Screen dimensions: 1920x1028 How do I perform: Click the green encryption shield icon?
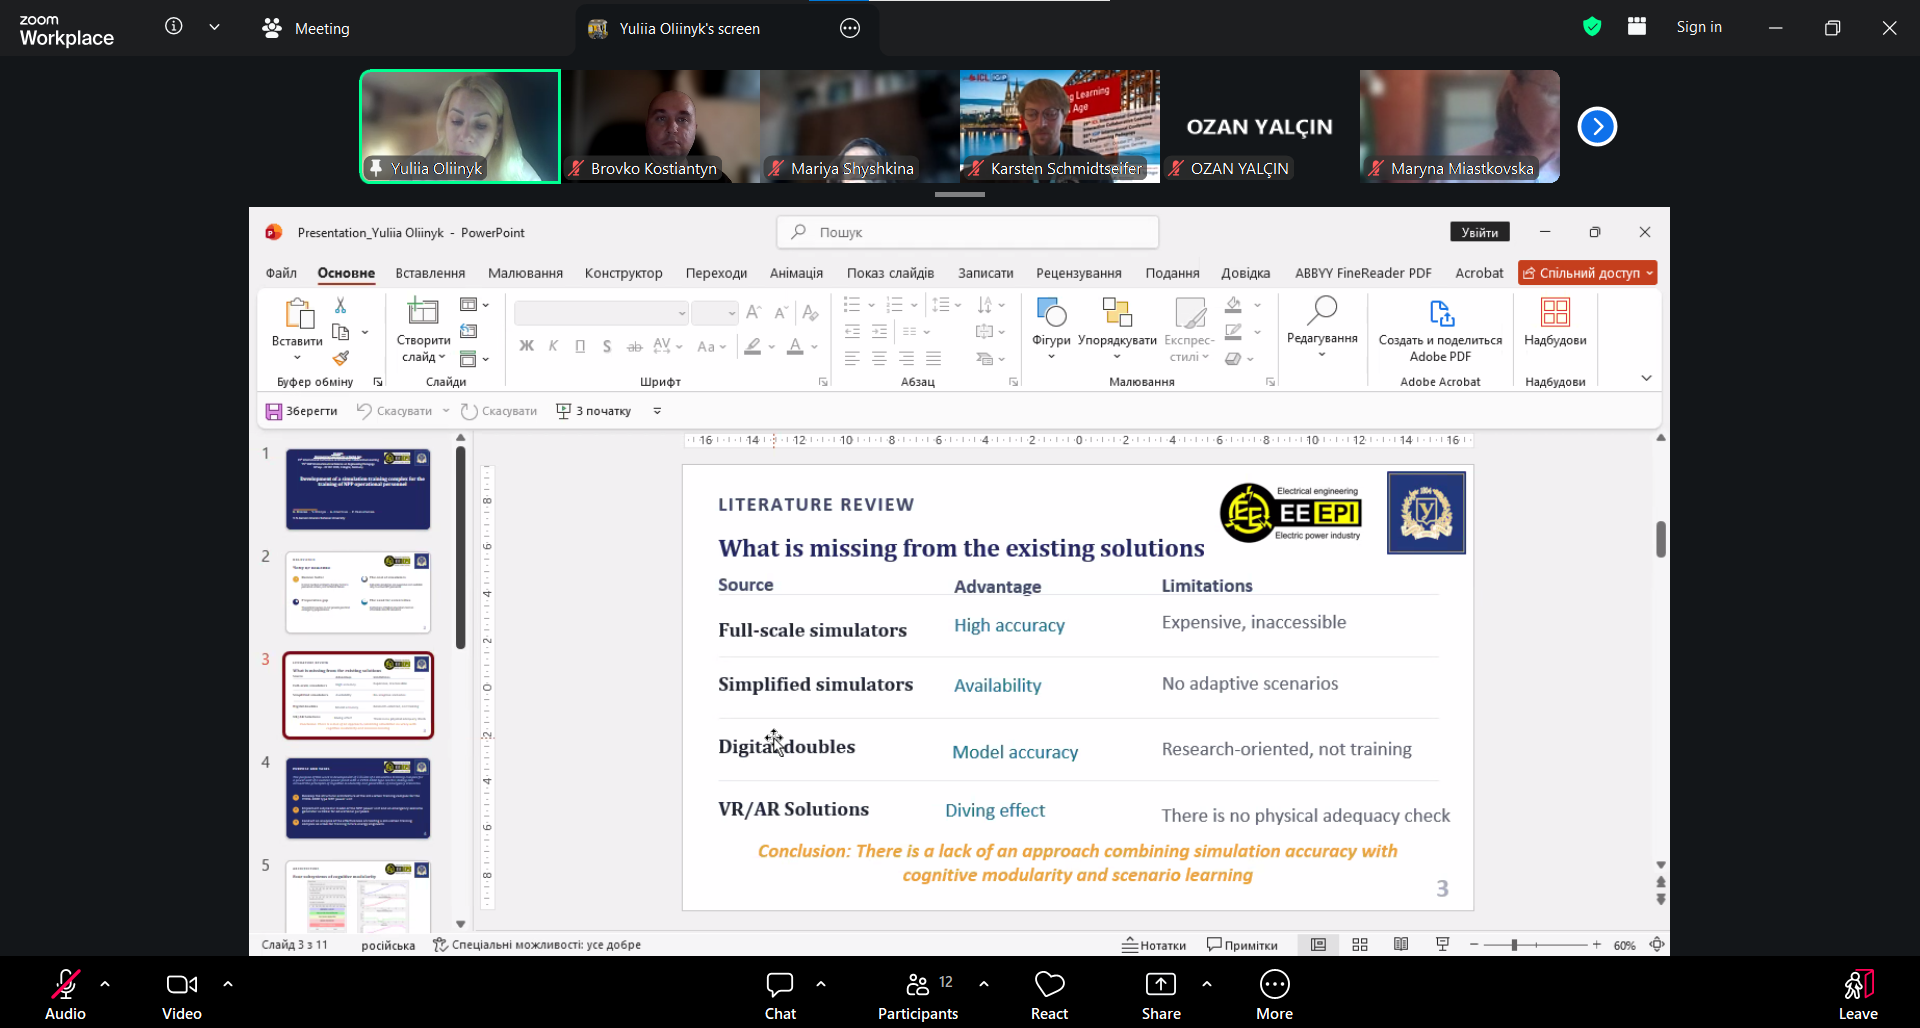(1592, 27)
